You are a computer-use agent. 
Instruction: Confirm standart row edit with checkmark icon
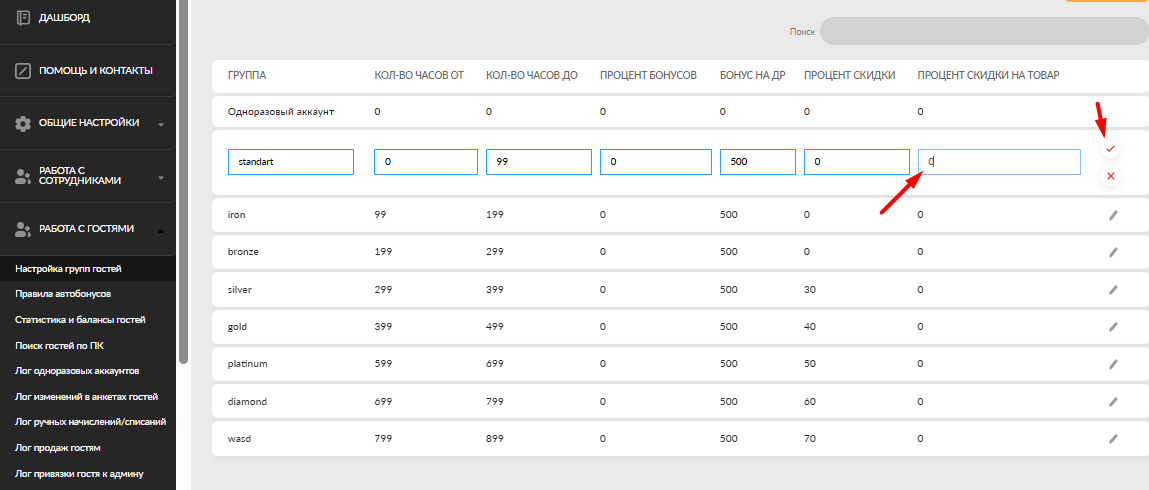coord(1110,149)
